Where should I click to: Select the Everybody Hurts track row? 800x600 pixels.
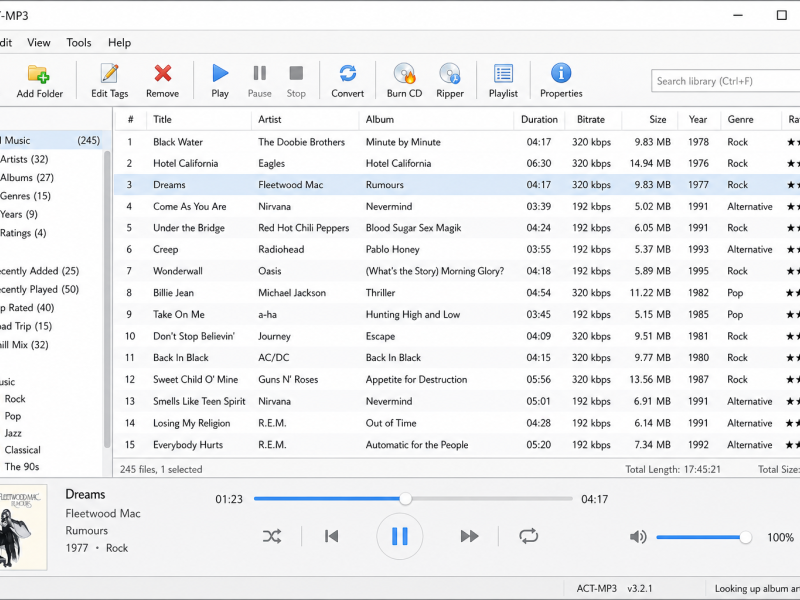(x=457, y=445)
